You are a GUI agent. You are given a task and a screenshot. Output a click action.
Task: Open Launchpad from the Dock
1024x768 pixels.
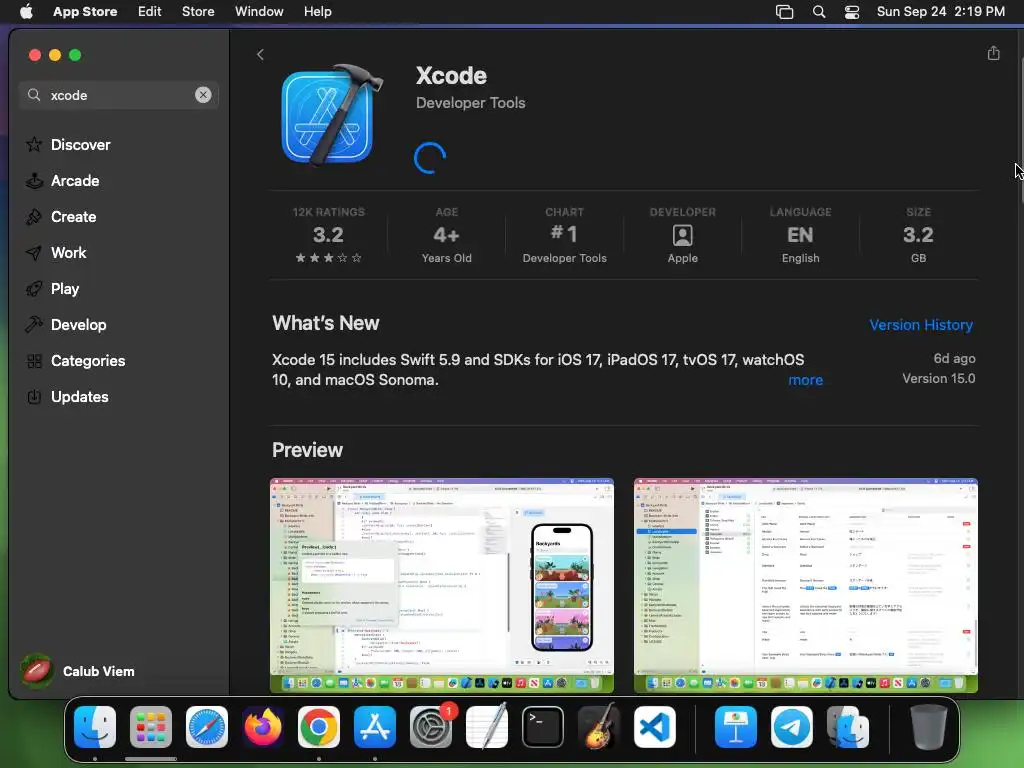(151, 726)
